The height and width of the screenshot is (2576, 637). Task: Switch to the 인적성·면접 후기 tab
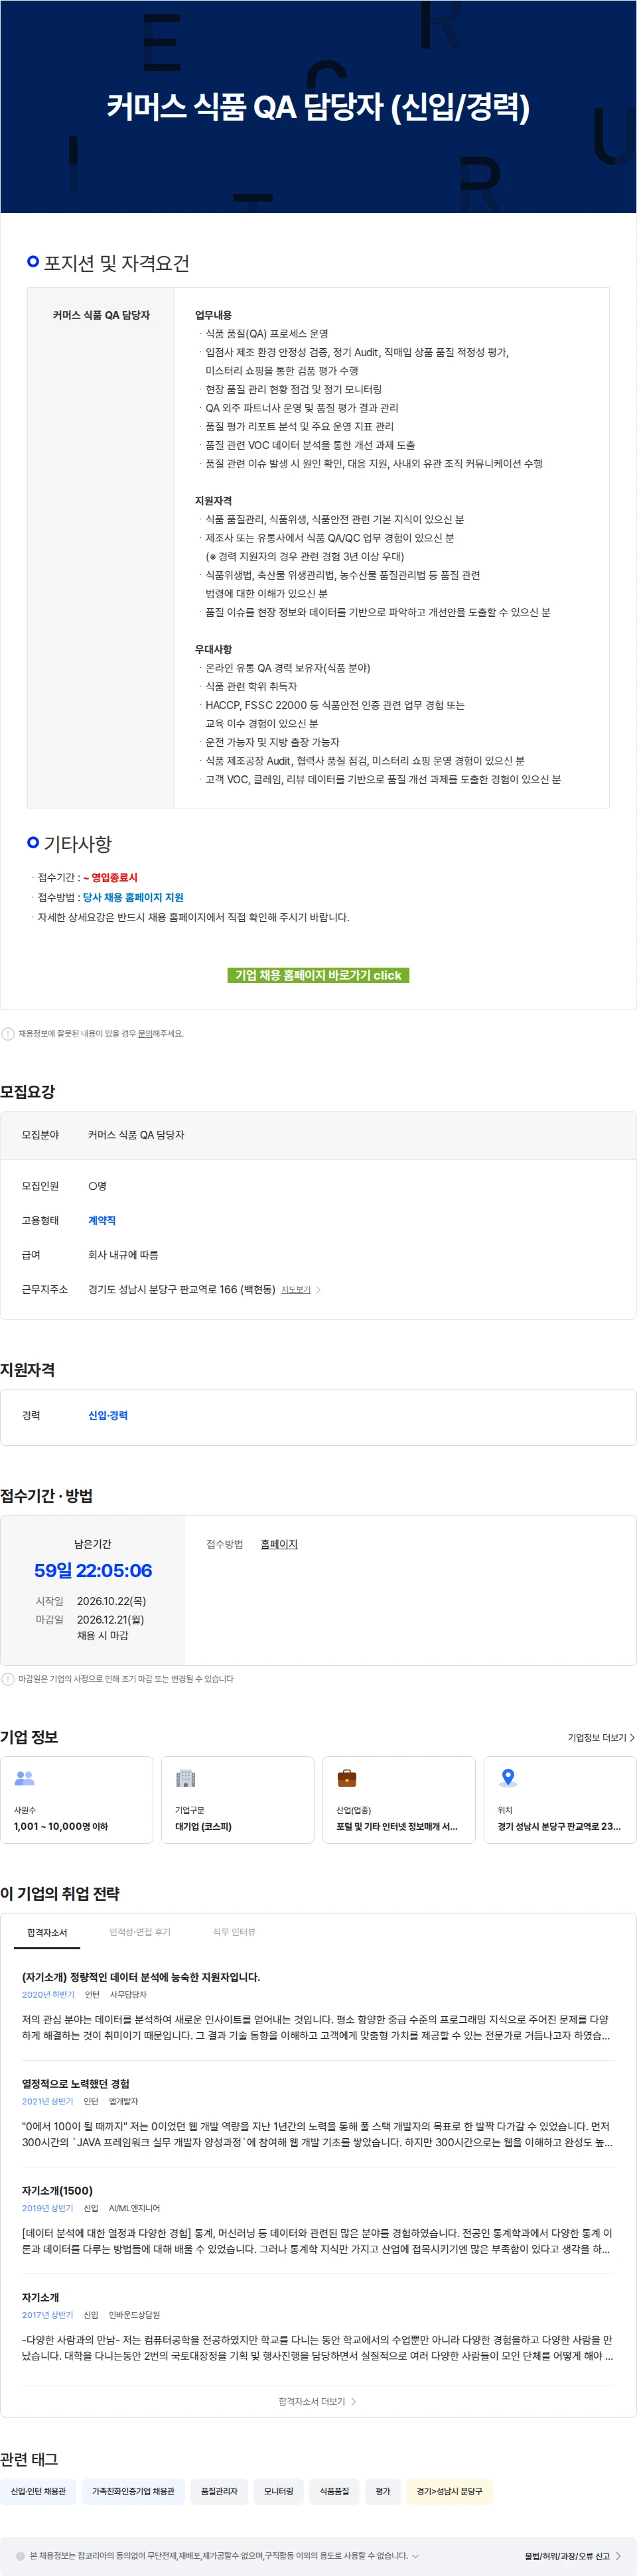click(x=140, y=1933)
